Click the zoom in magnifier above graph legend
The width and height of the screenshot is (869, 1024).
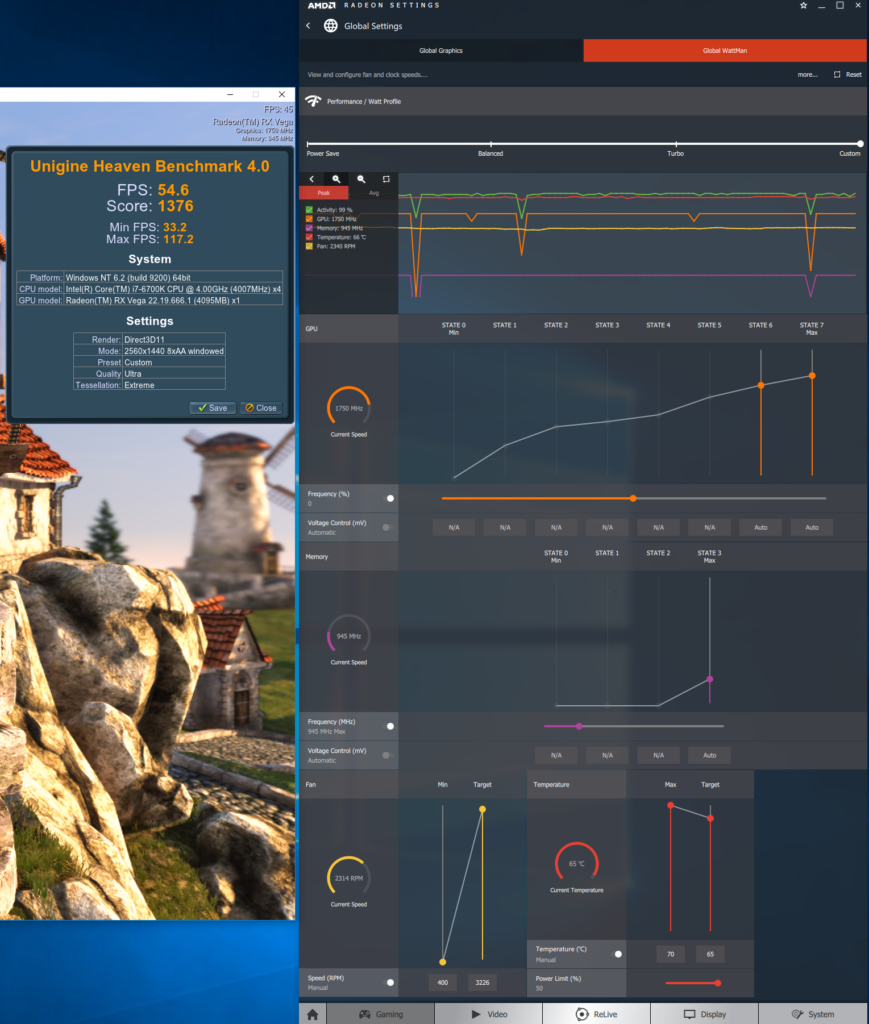(x=336, y=179)
